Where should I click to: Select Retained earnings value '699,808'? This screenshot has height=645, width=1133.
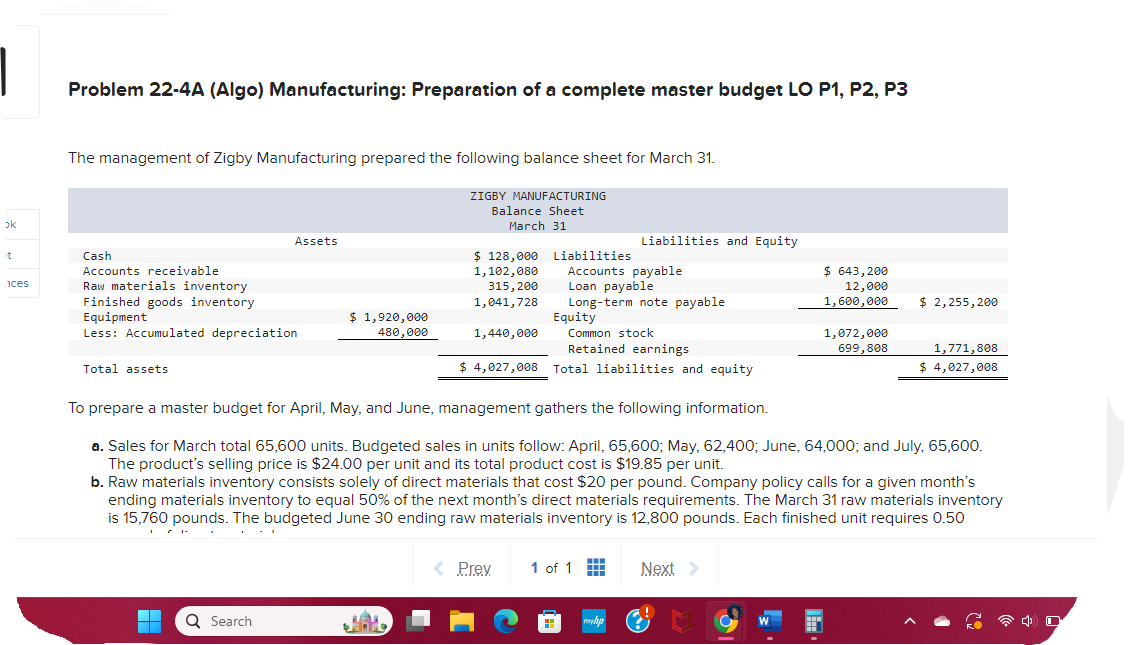click(x=863, y=348)
